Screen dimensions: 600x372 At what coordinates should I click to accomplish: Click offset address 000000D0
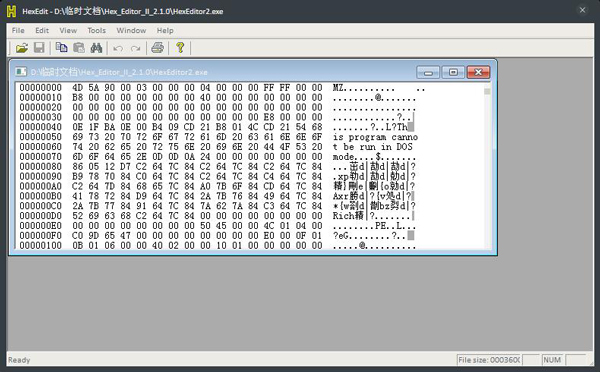tap(41, 216)
